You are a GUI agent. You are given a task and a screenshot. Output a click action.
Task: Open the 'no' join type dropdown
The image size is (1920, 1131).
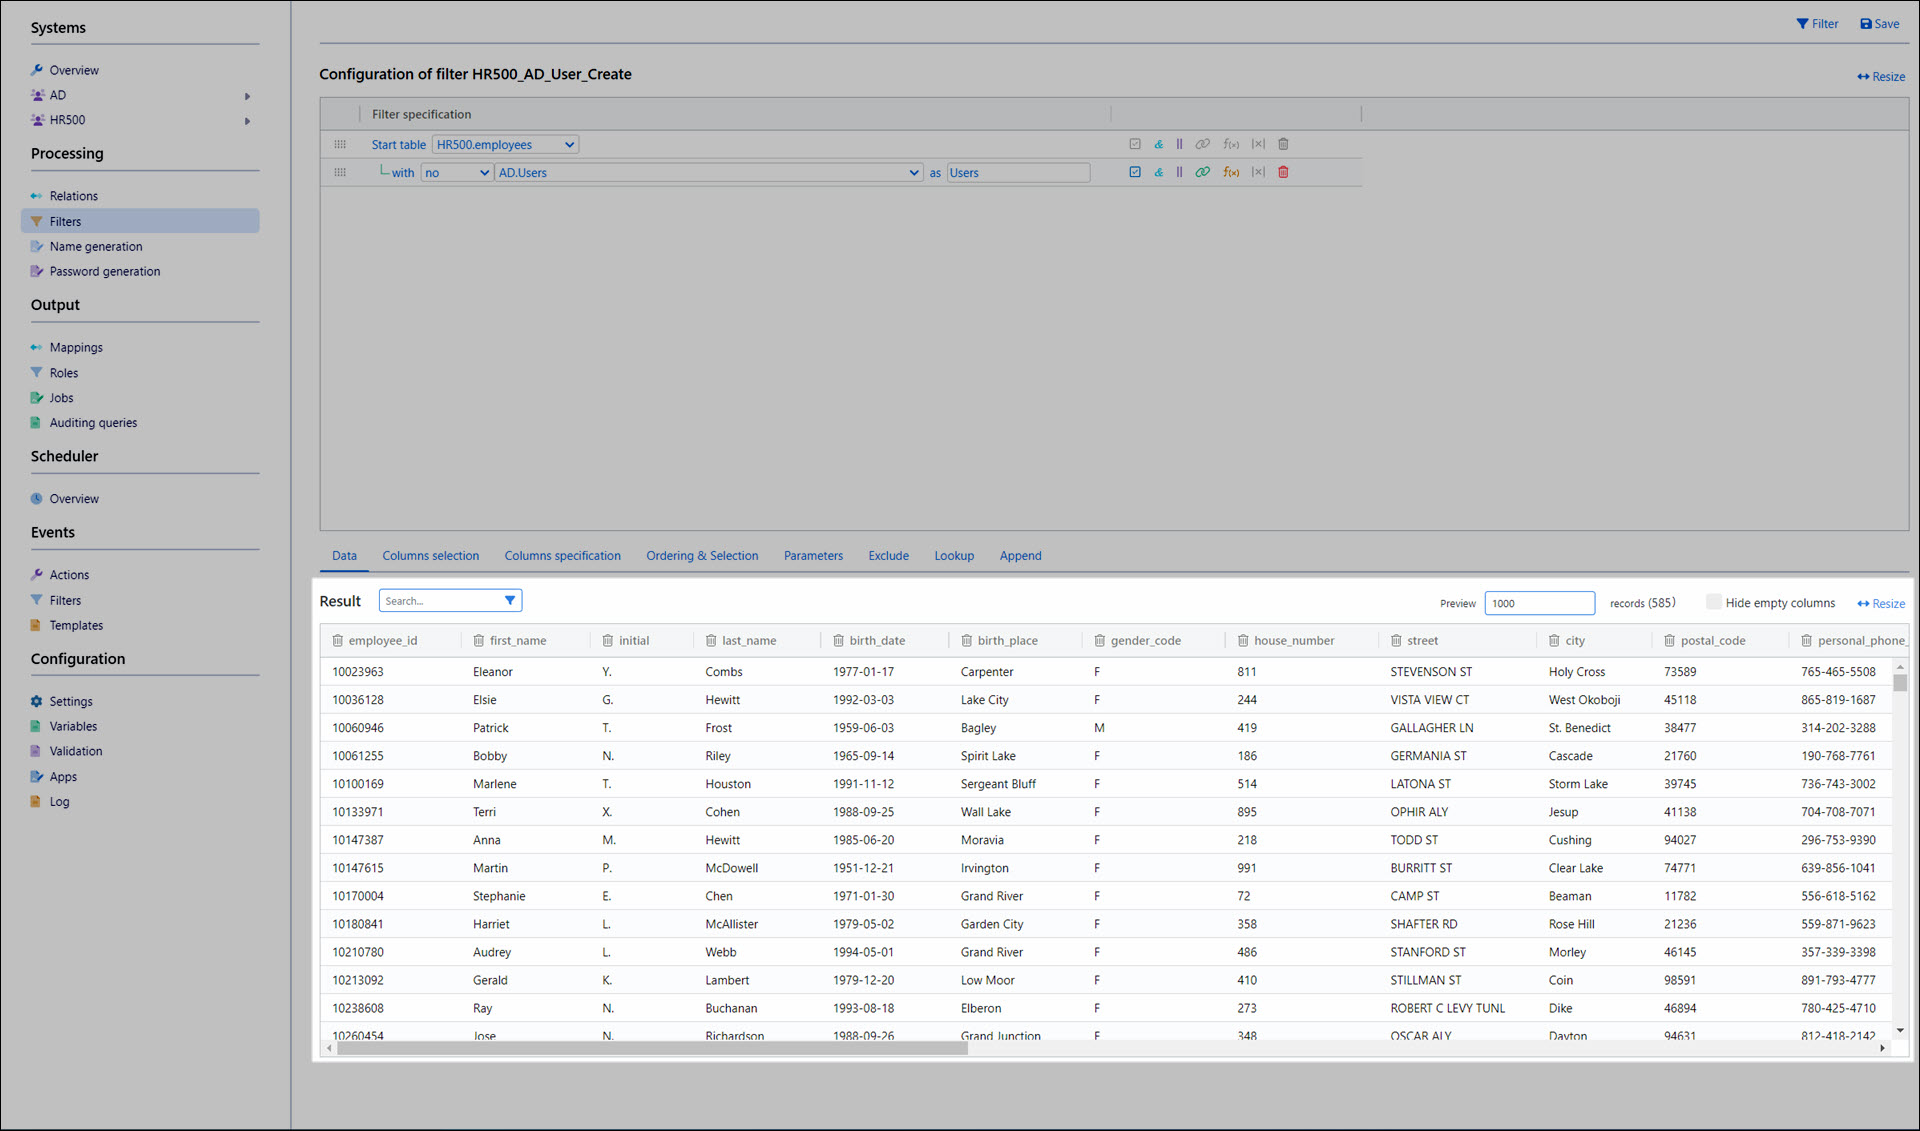coord(456,173)
